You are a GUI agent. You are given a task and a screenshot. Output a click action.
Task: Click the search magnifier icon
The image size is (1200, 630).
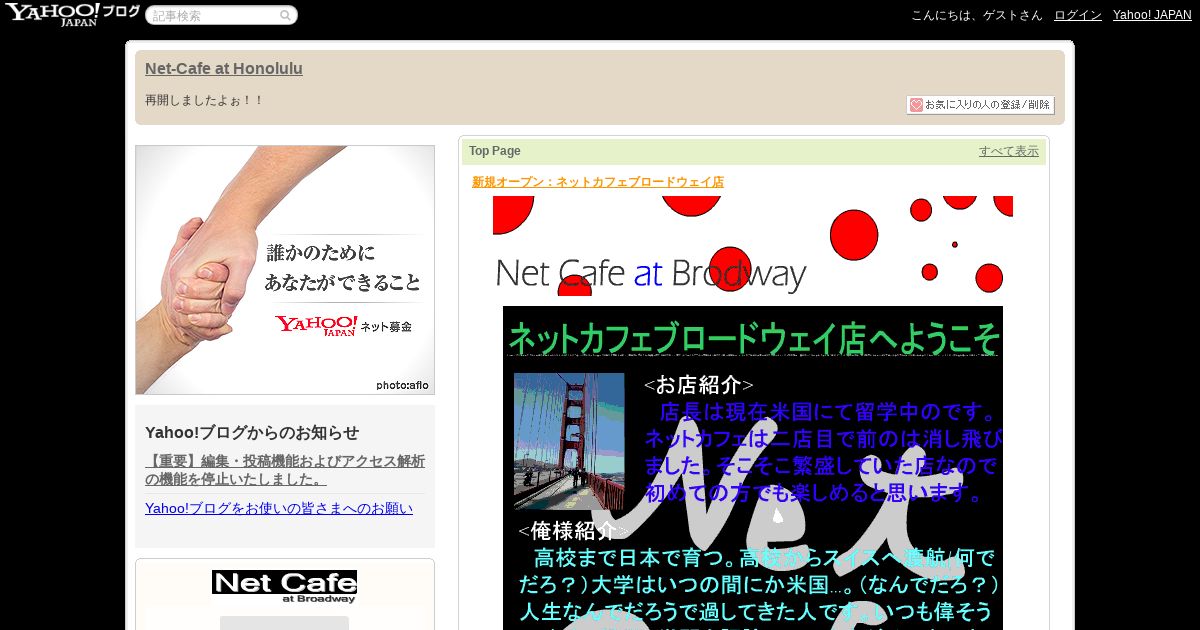(x=285, y=15)
